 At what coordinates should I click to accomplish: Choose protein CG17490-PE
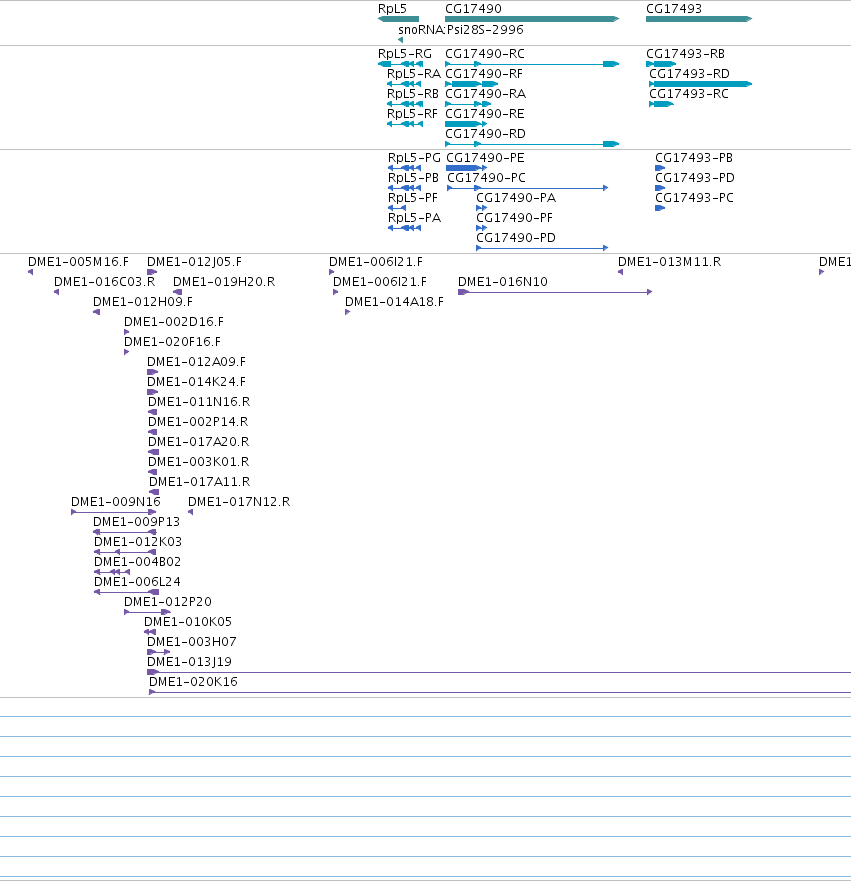coord(485,158)
